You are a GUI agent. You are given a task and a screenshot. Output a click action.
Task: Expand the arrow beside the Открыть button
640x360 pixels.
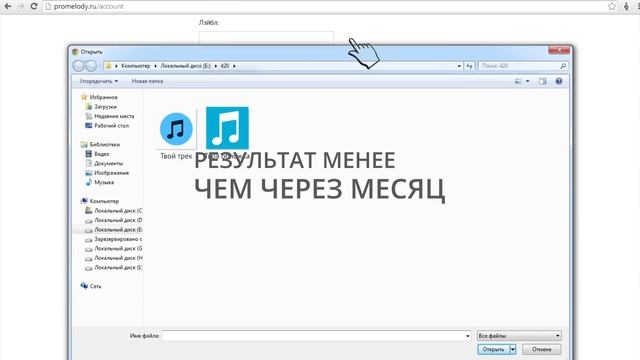click(513, 349)
